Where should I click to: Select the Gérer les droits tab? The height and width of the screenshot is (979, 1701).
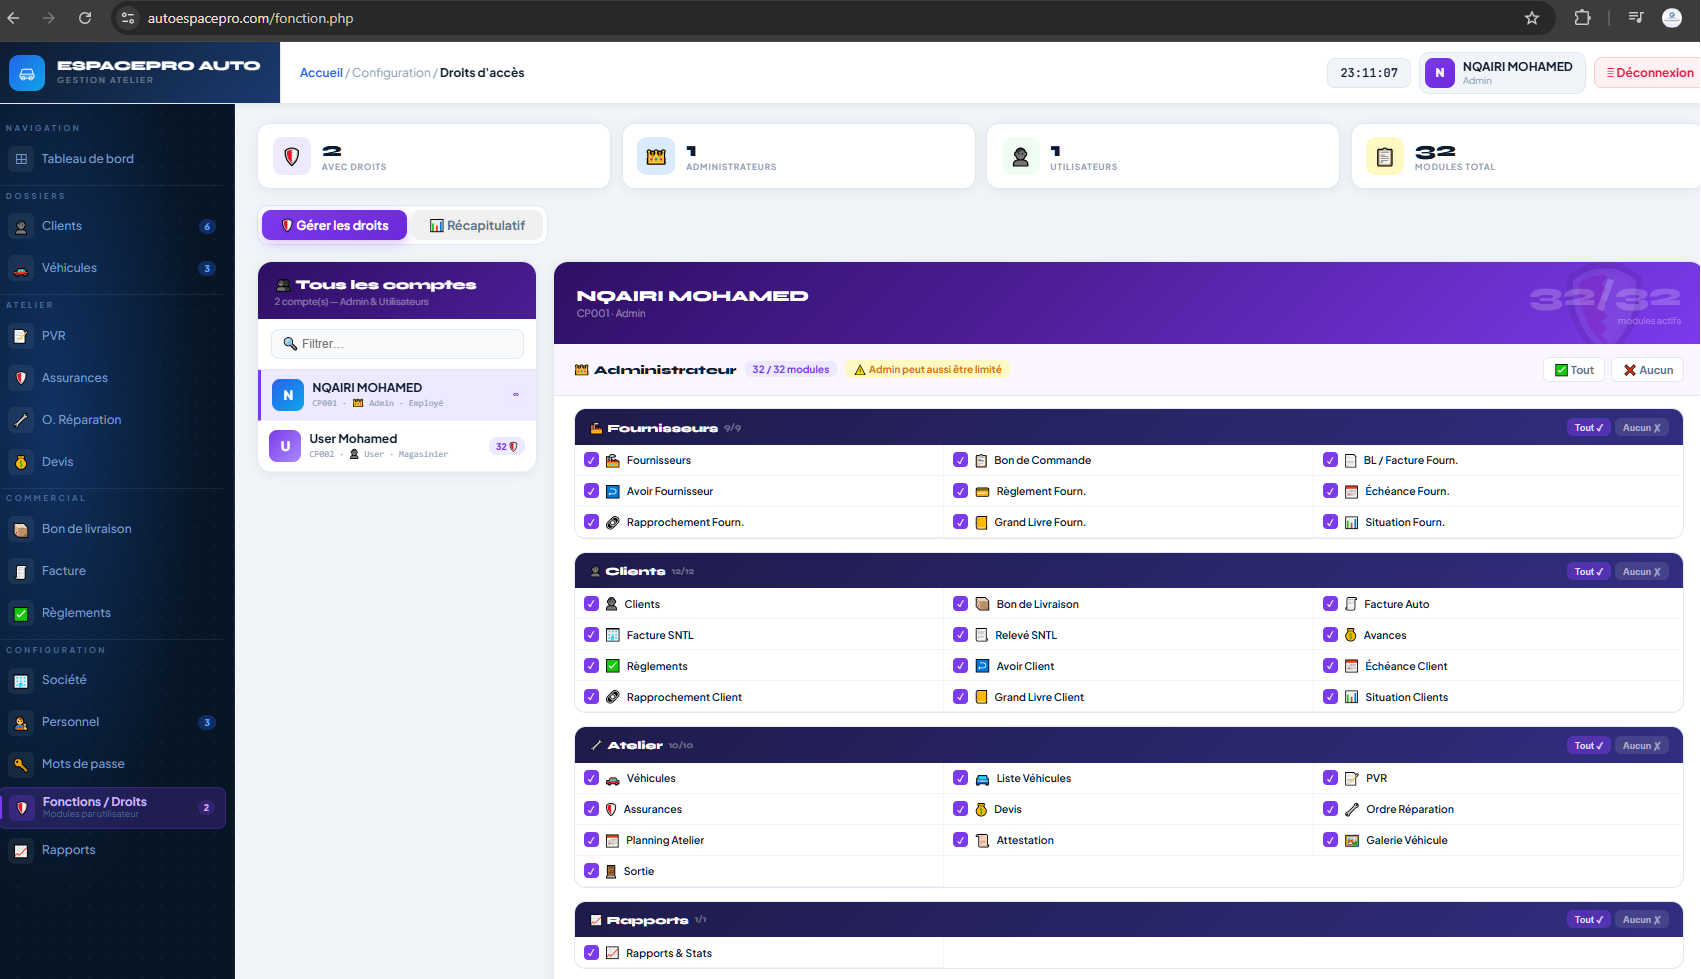(334, 225)
